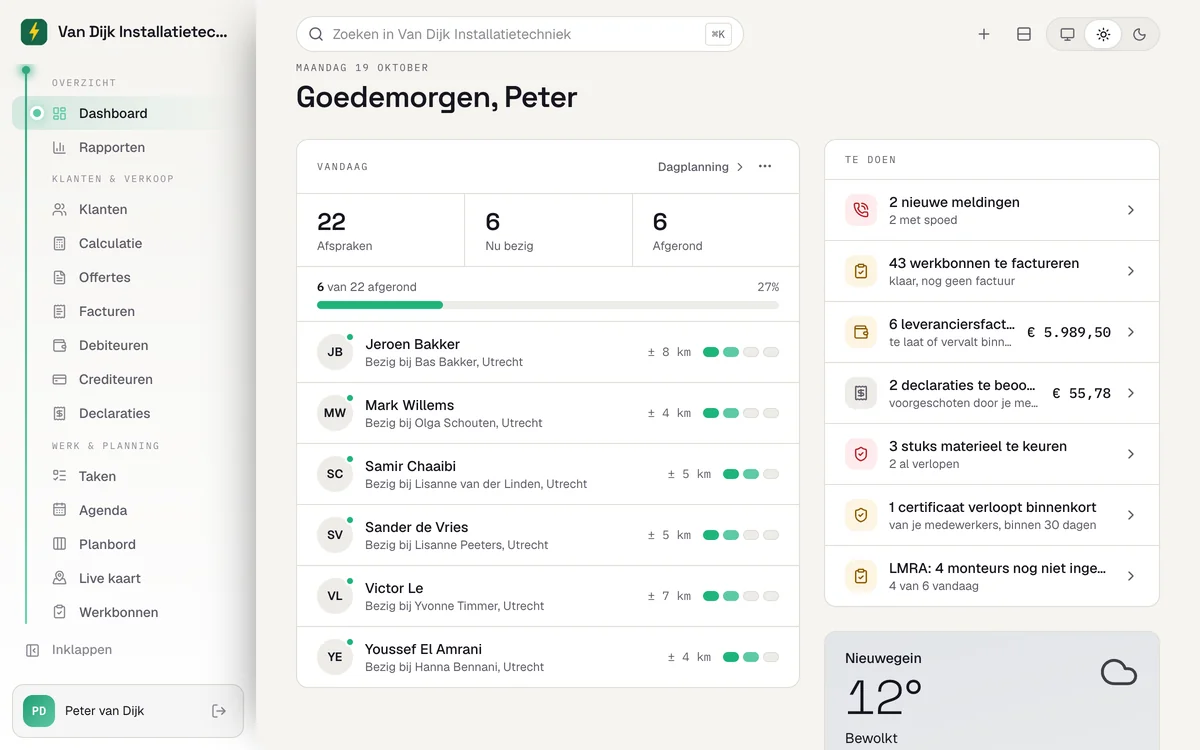The height and width of the screenshot is (750, 1200).
Task: Click the plus icon in top bar
Action: coord(984,34)
